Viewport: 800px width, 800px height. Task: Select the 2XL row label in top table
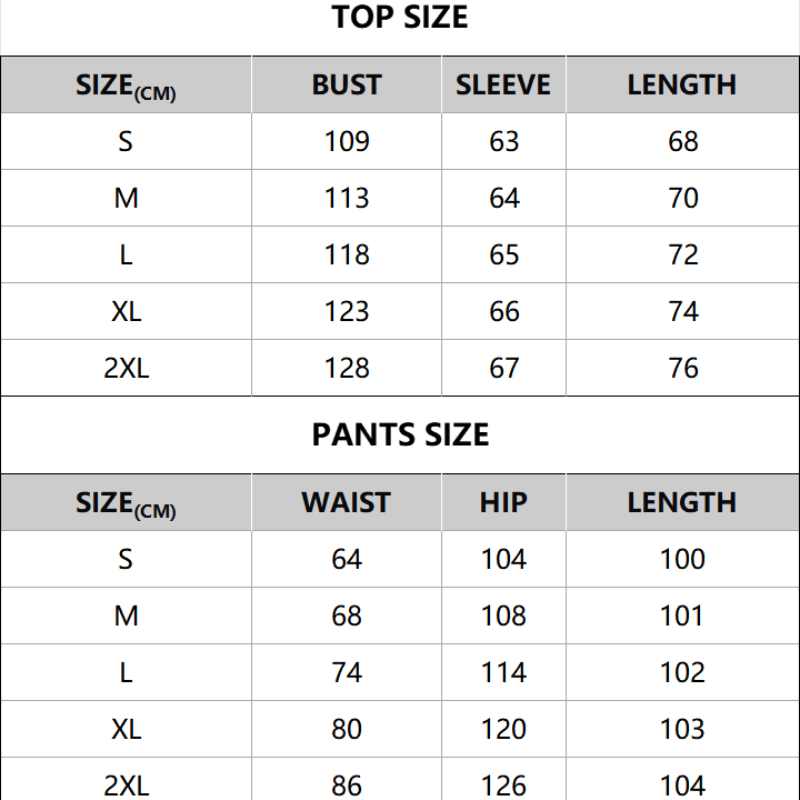point(126,369)
